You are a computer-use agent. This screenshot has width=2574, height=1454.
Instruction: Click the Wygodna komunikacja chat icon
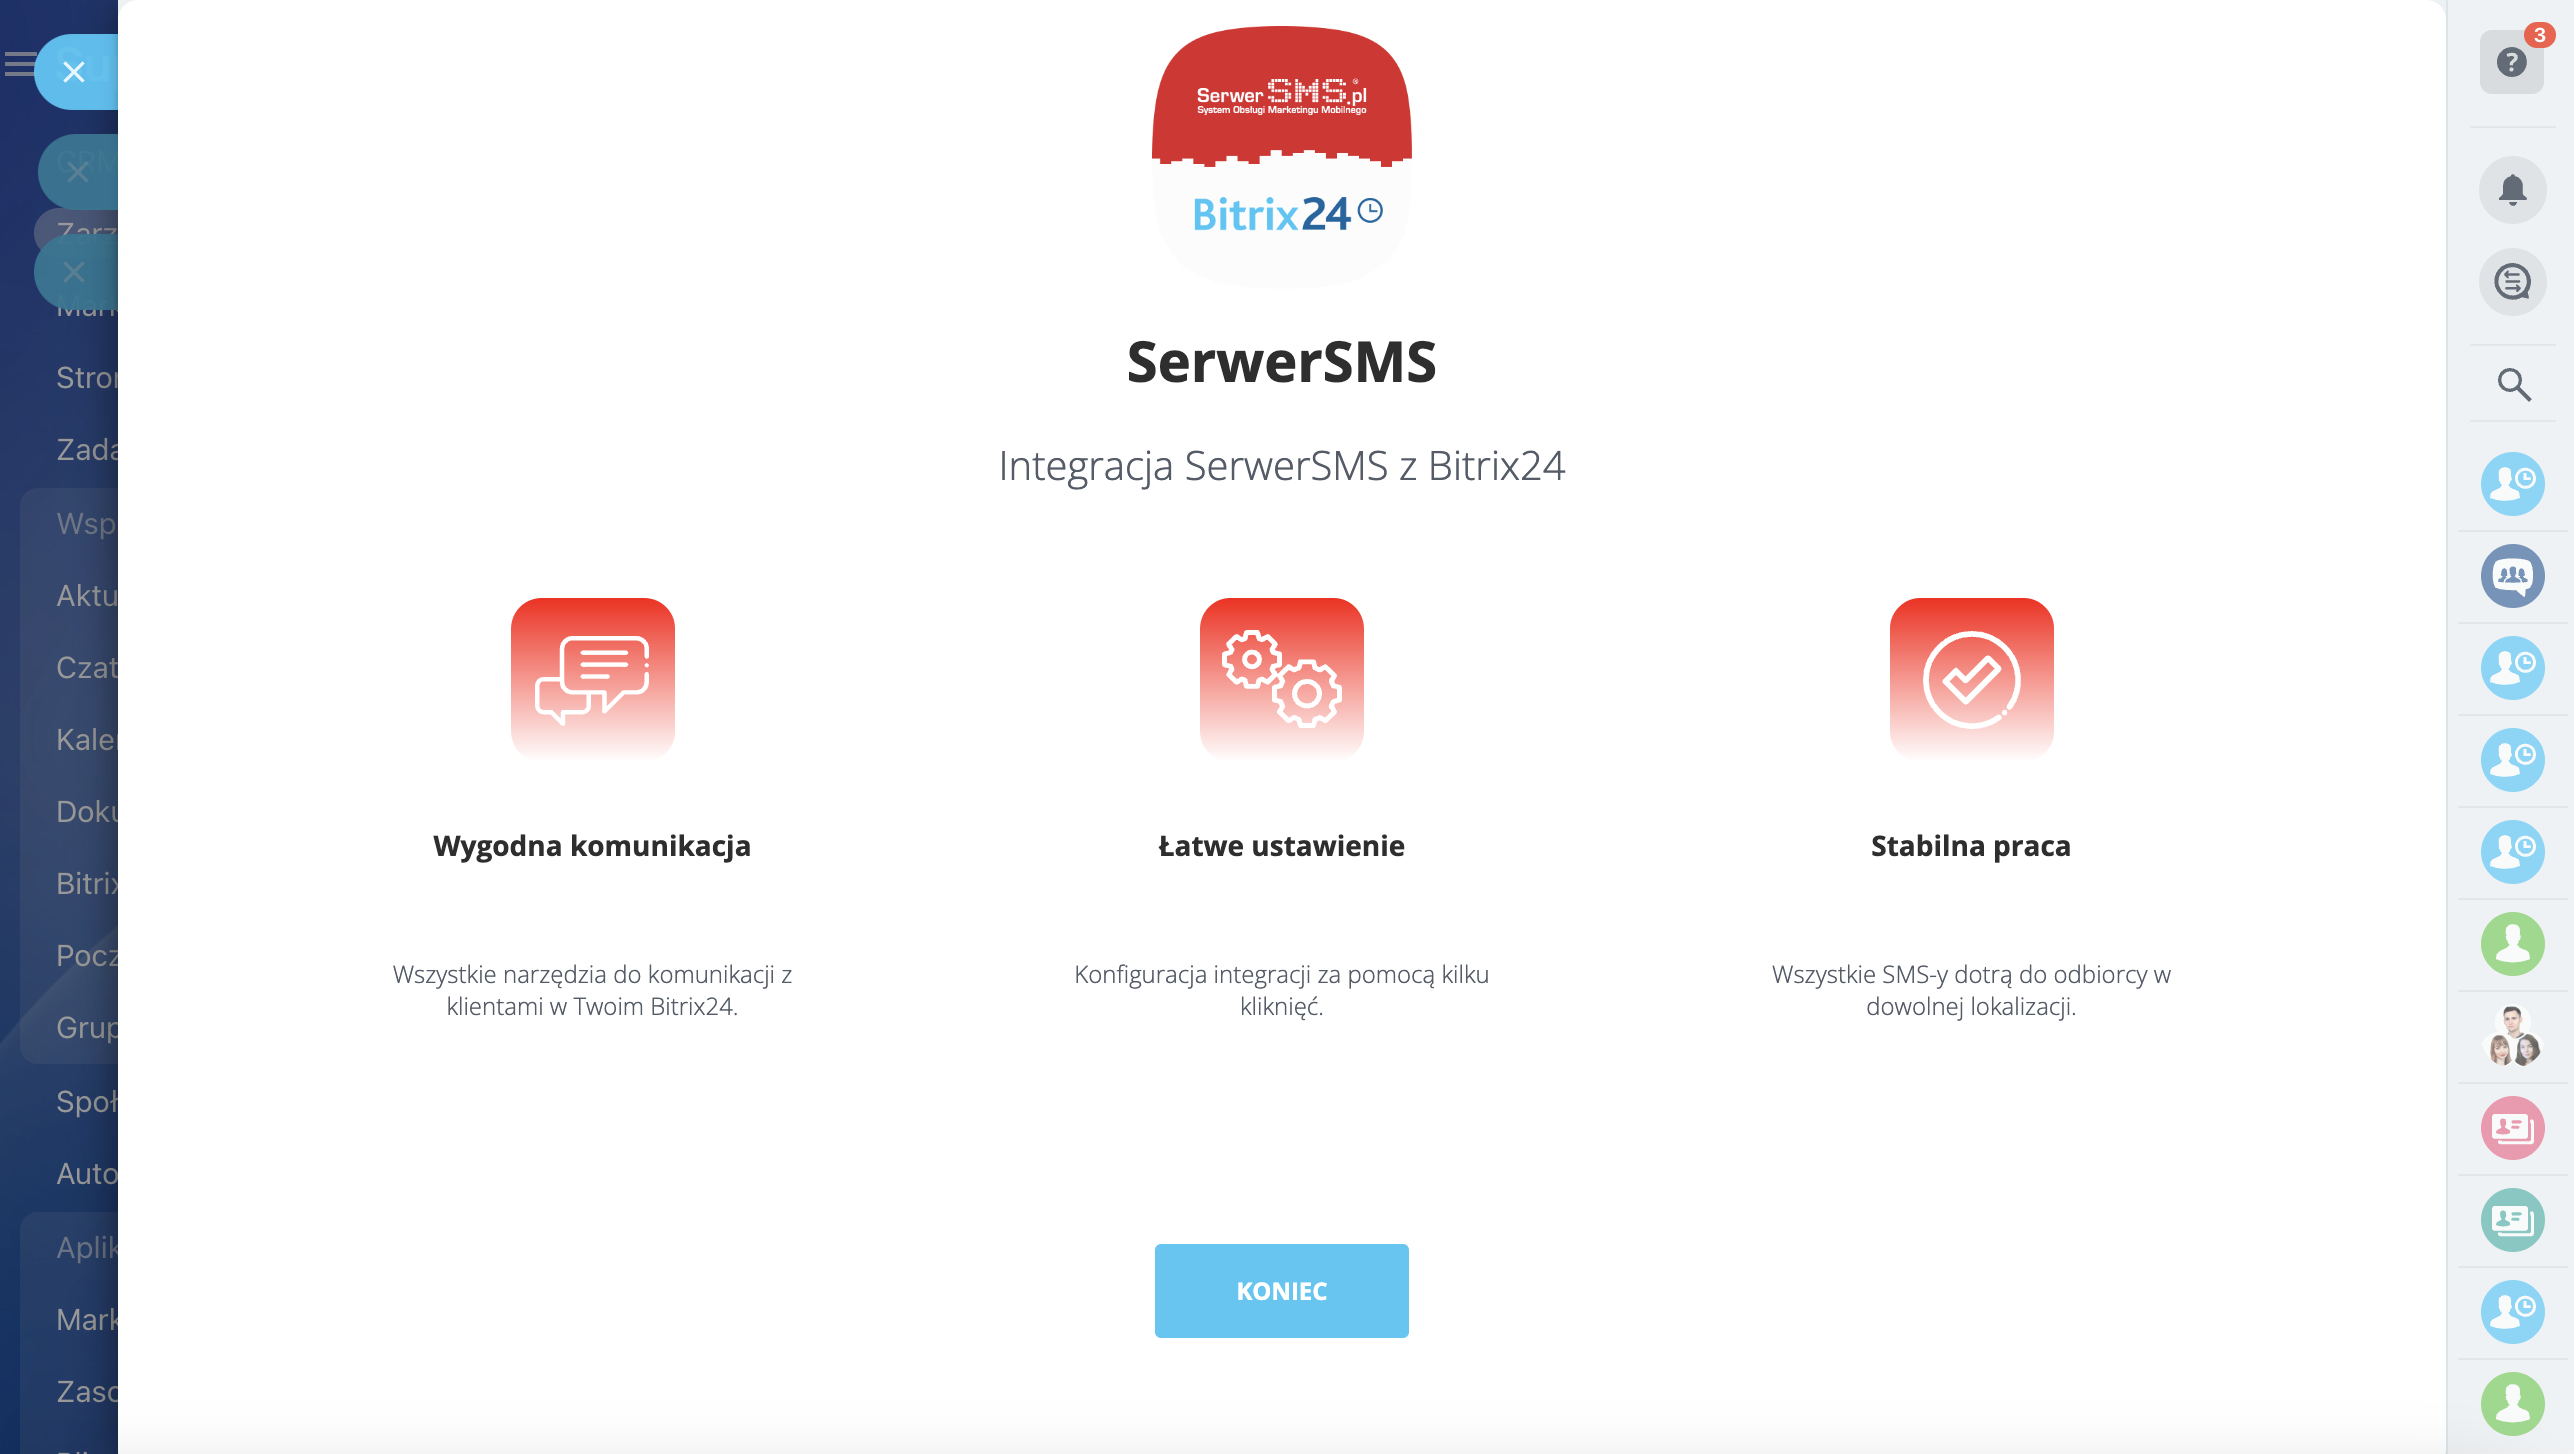592,679
